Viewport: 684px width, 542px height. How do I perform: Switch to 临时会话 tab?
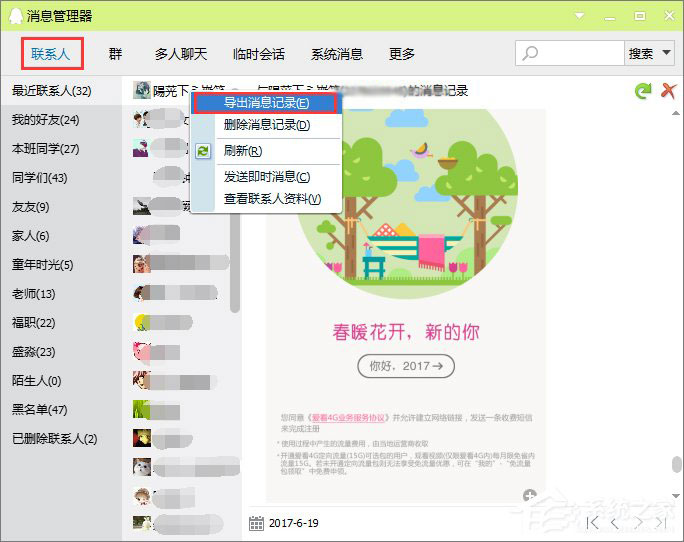point(259,54)
